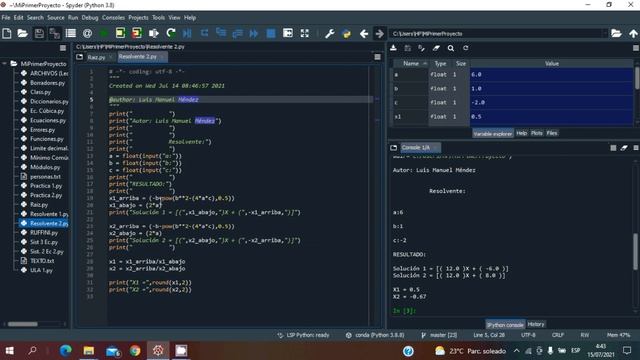Browse for a working directory folder icon
This screenshot has width=640, height=360.
point(616,33)
